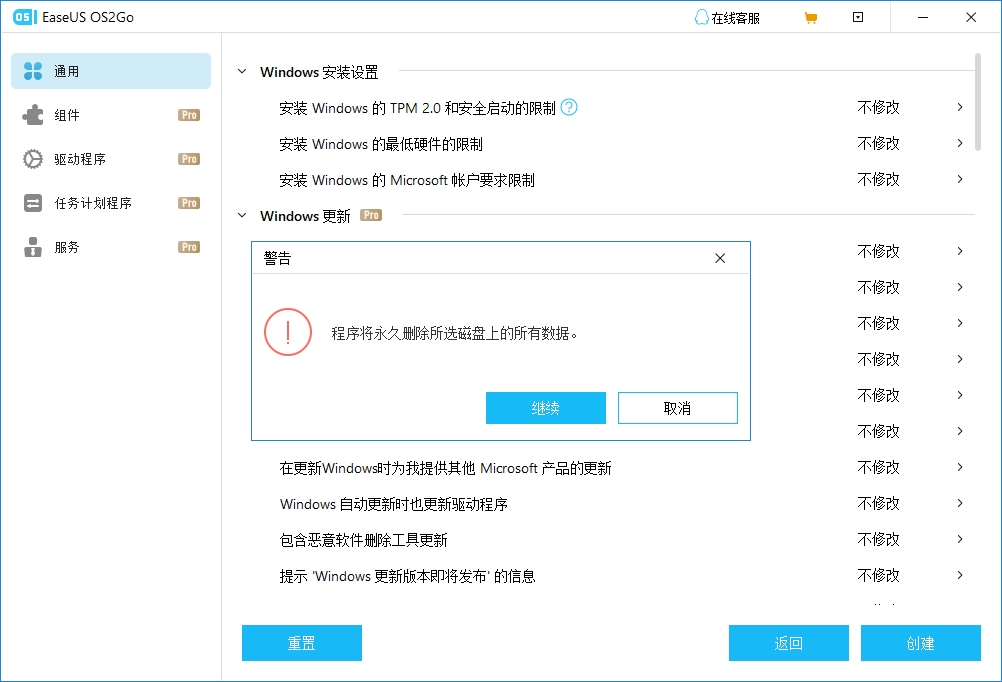This screenshot has width=1002, height=682.
Task: Click the vertical scrollbar in settings list
Action: tap(977, 100)
